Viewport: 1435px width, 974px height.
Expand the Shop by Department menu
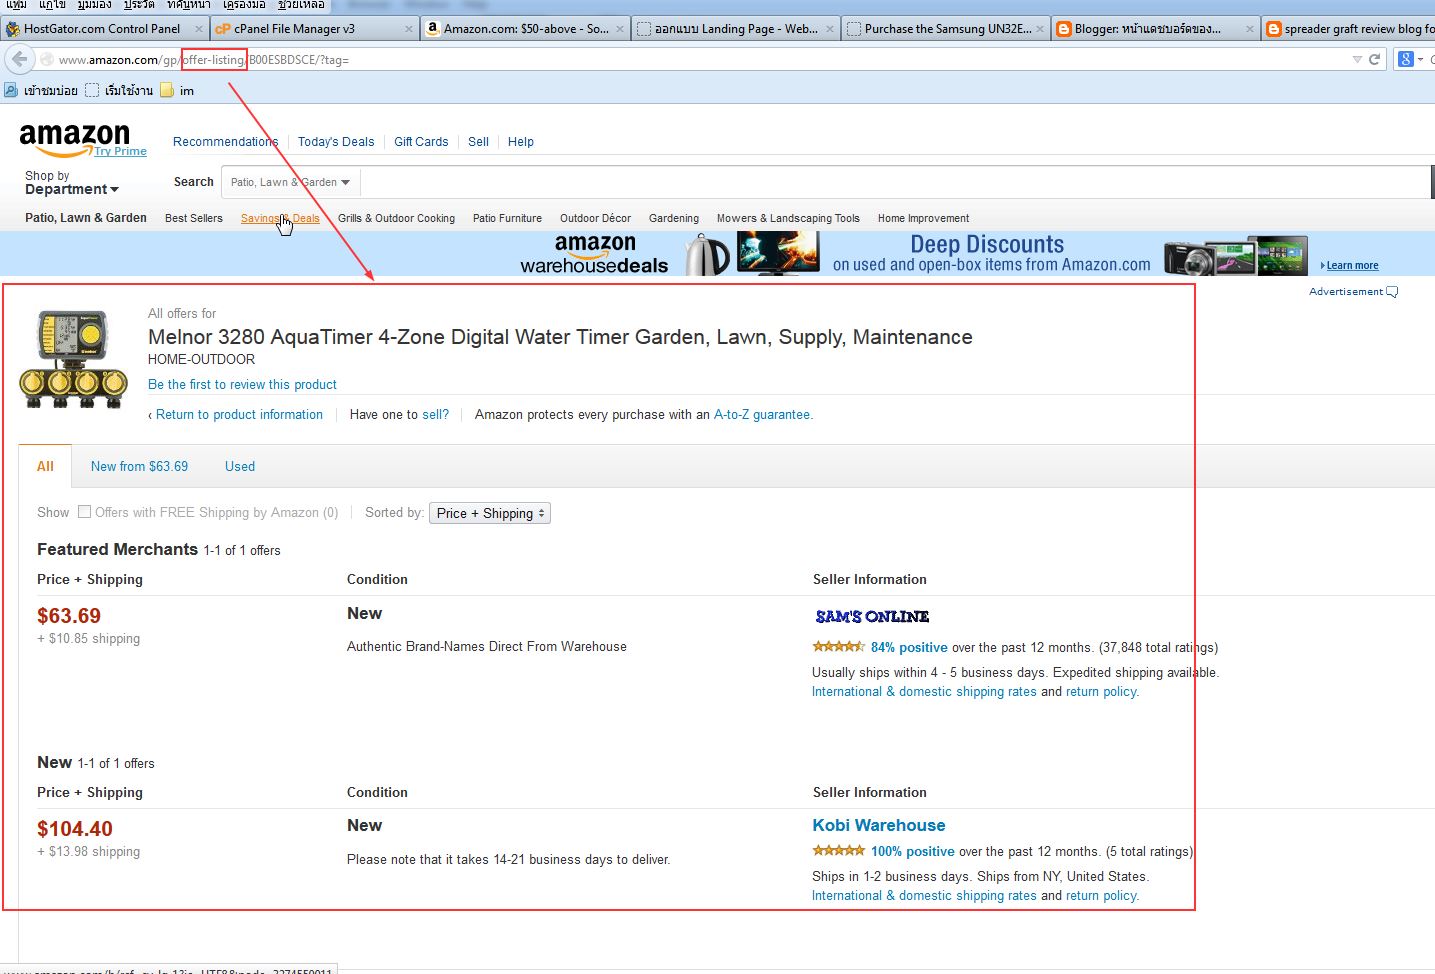[71, 183]
